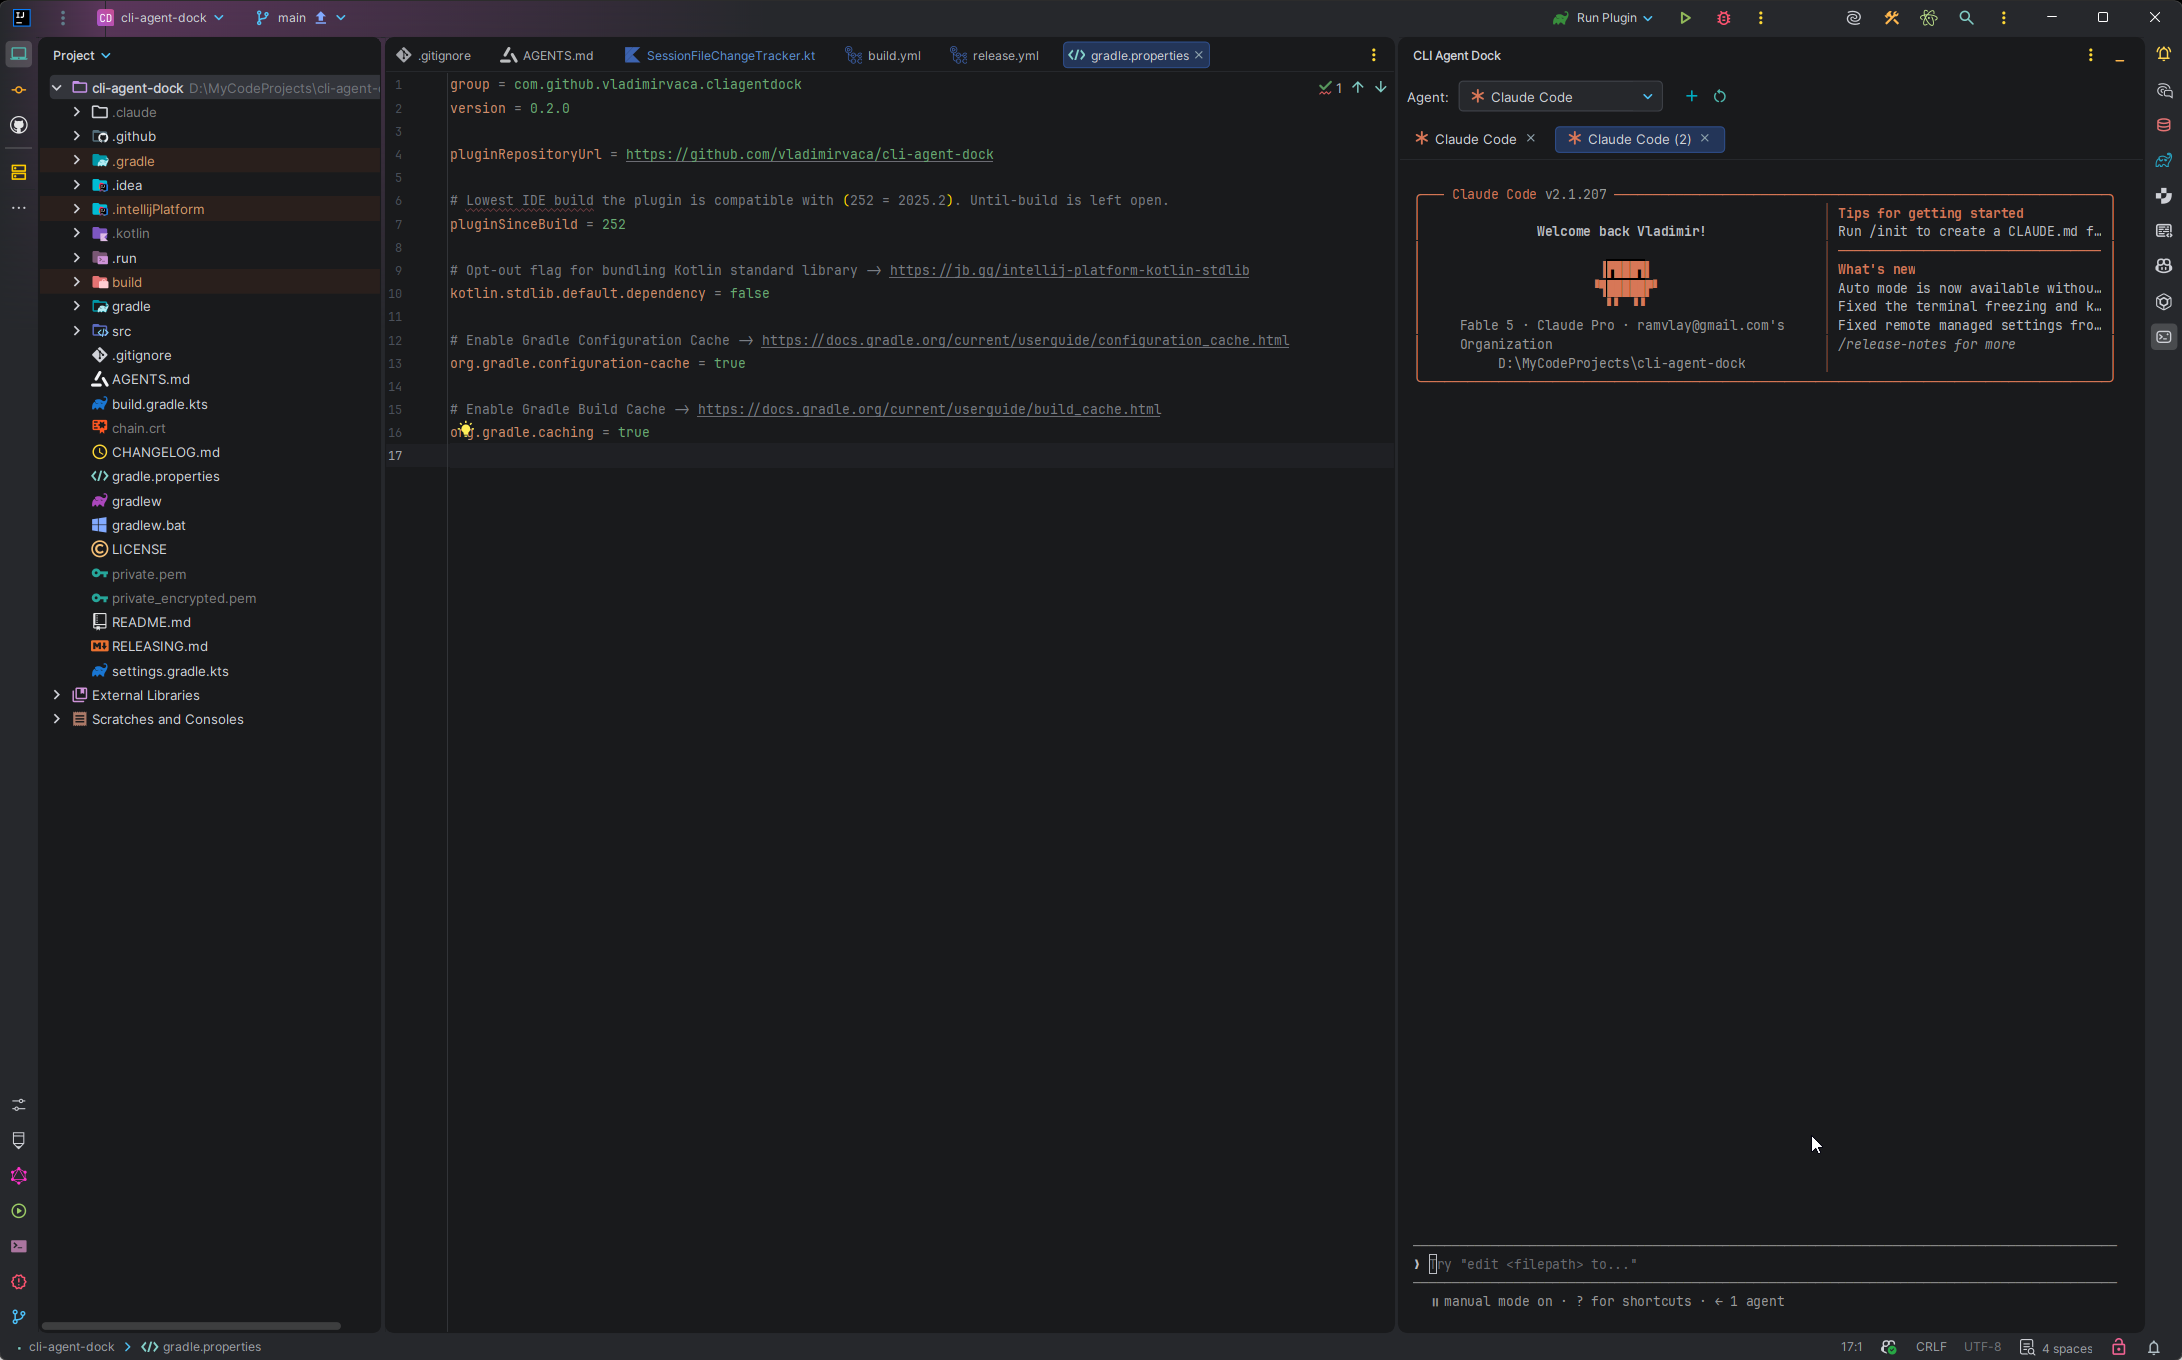Screen dimensions: 2182x1360
Task: Open the Run Plugin configuration dropdown
Action: [x=1603, y=18]
